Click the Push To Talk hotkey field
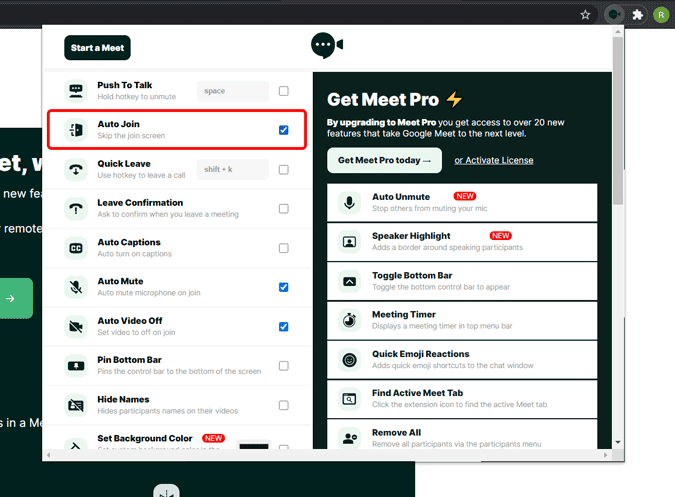 tap(233, 91)
